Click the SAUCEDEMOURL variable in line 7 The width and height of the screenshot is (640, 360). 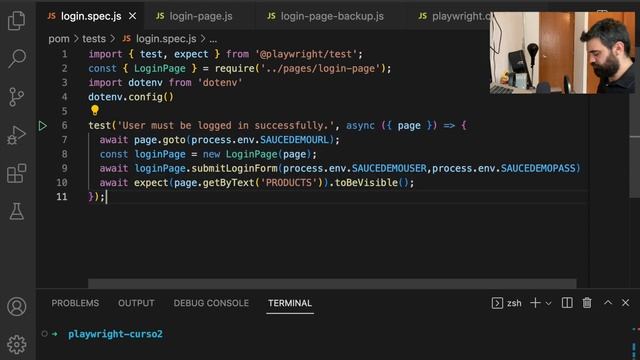pos(294,140)
